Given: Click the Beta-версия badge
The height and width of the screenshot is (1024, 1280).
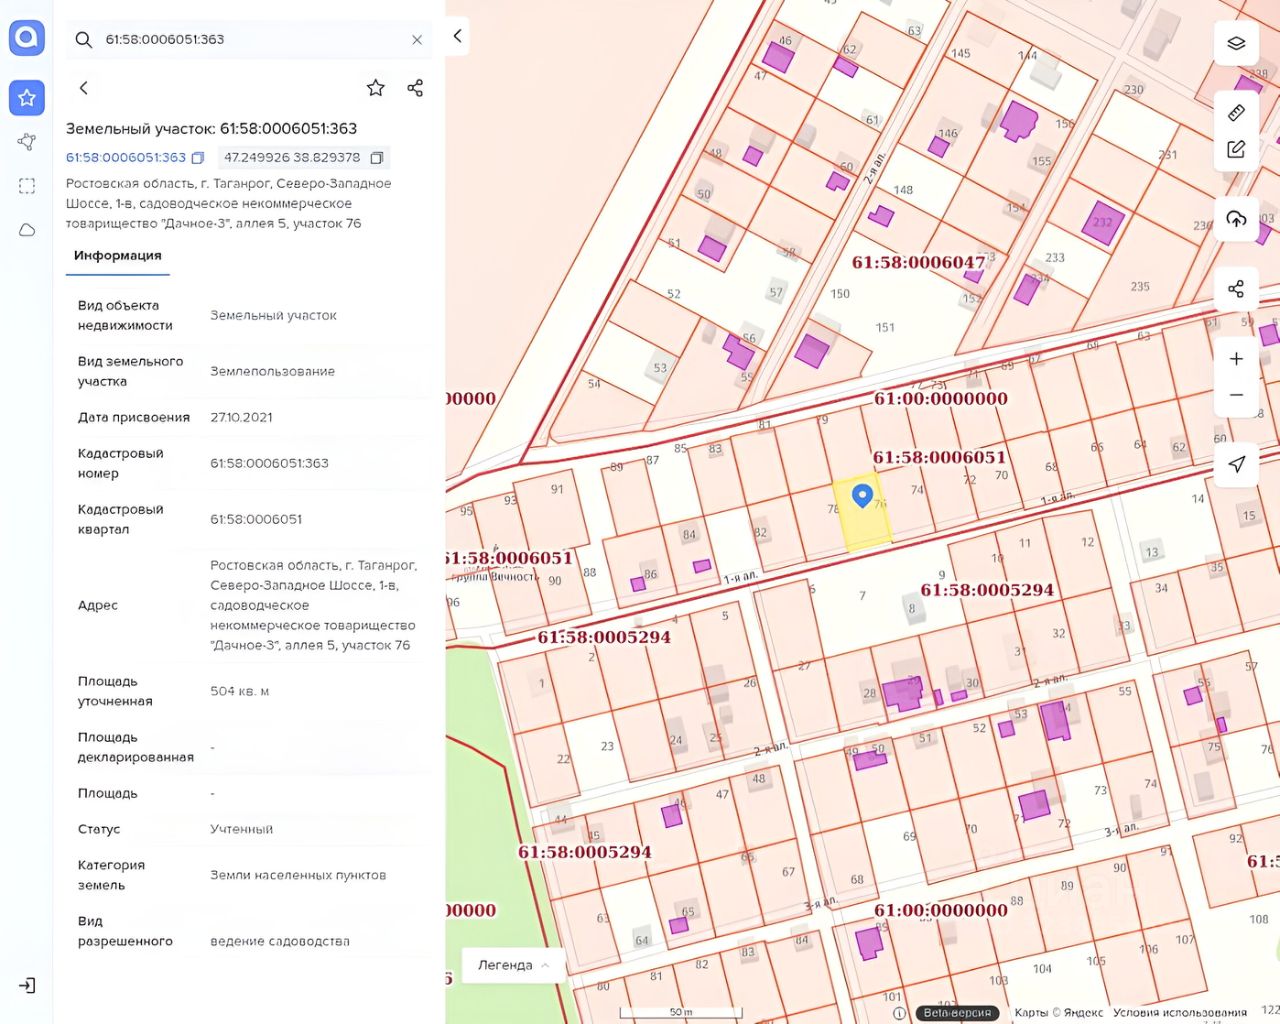Looking at the screenshot, I should [957, 1013].
